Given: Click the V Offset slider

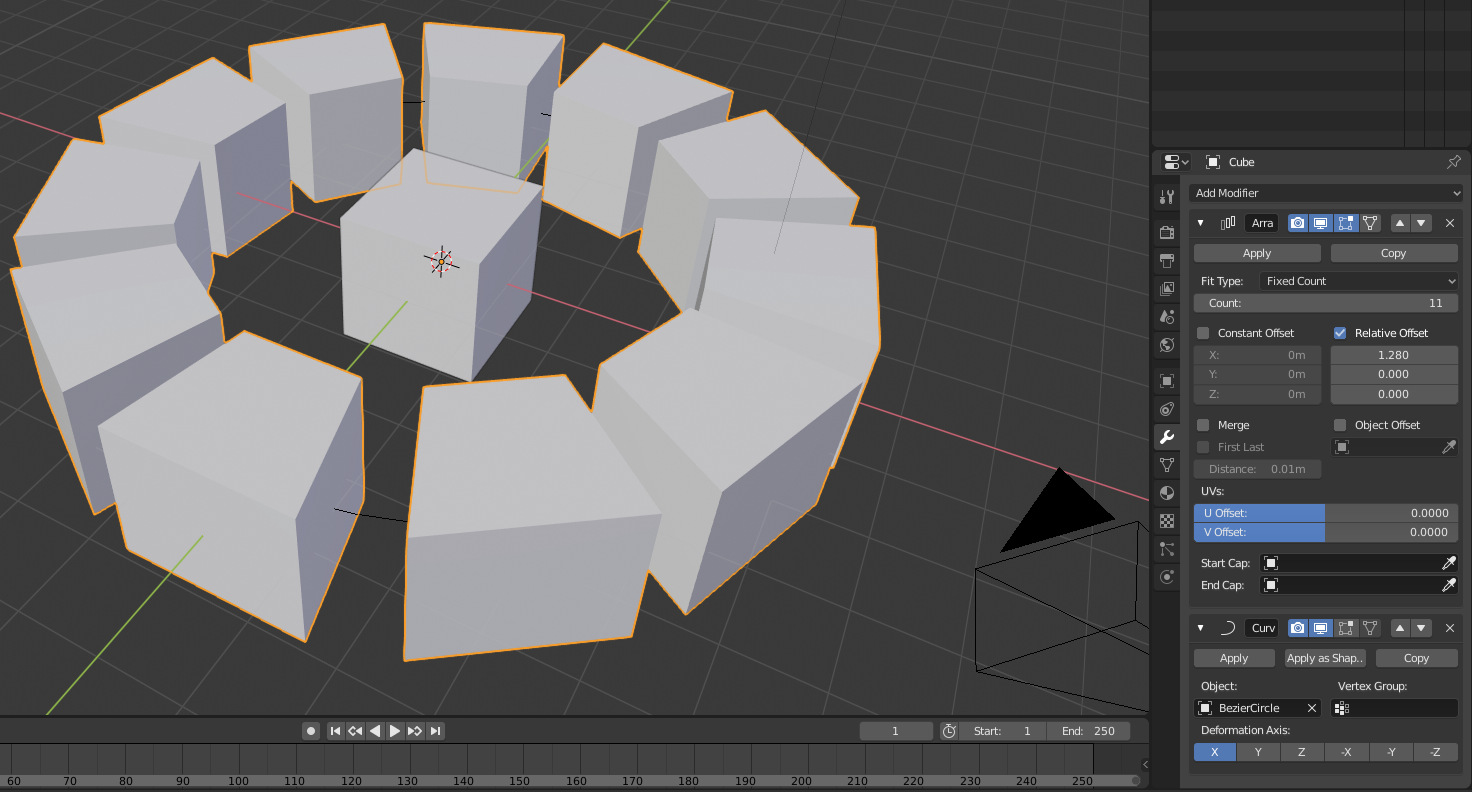Looking at the screenshot, I should click(1326, 532).
